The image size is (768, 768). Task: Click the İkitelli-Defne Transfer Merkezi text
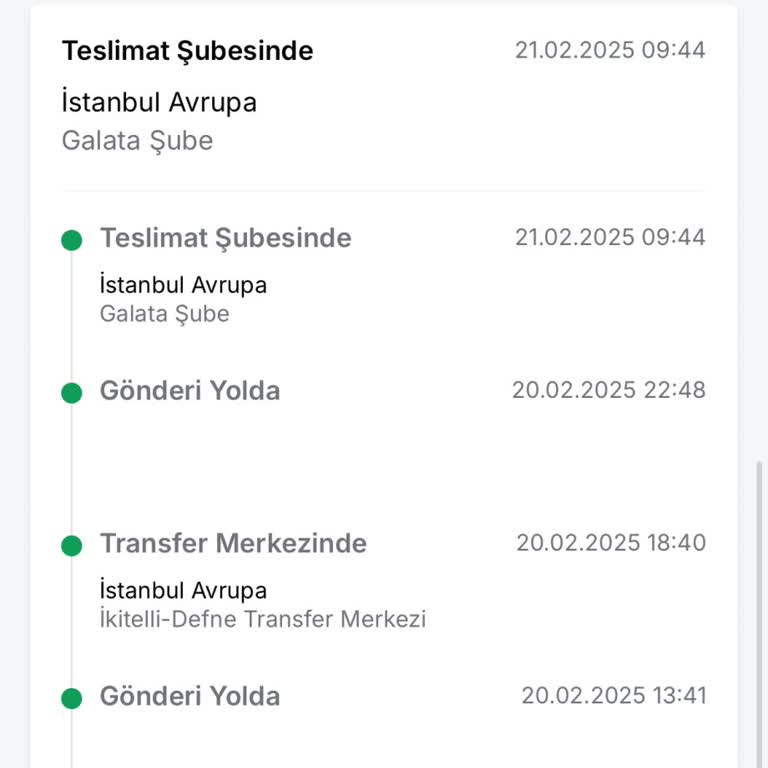click(263, 619)
